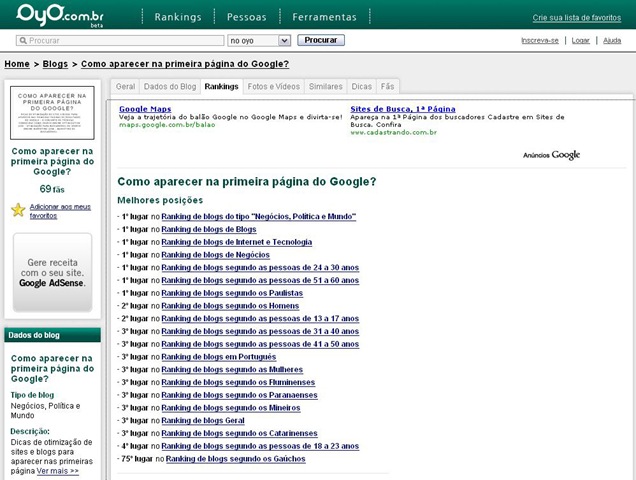Open ranking 'segundo os Gaúchos'
The height and width of the screenshot is (480, 636).
click(x=236, y=459)
